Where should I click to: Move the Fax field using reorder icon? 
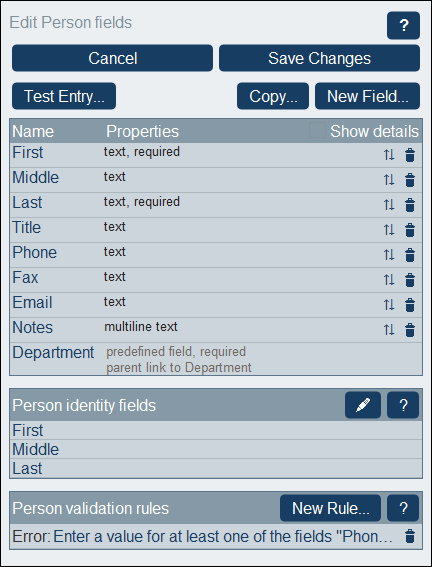point(389,280)
